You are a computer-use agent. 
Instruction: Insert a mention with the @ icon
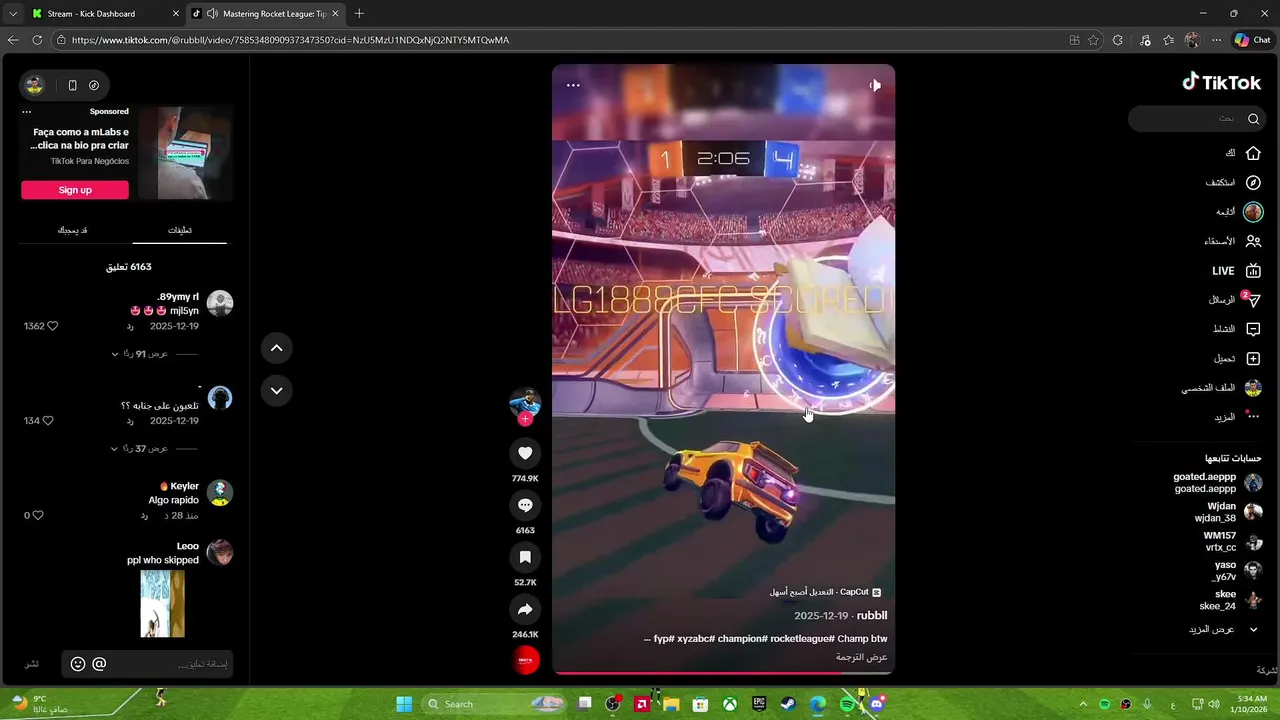click(99, 664)
